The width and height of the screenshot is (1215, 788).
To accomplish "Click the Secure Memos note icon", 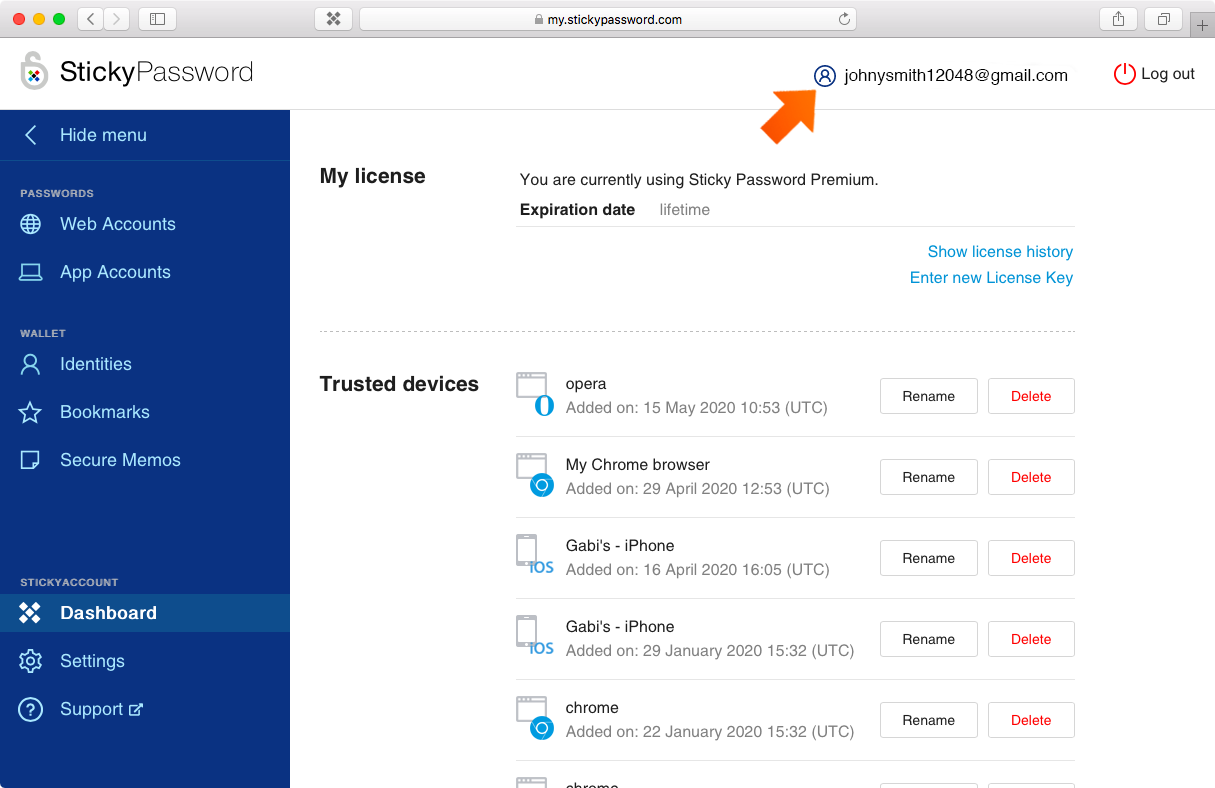I will [x=31, y=460].
